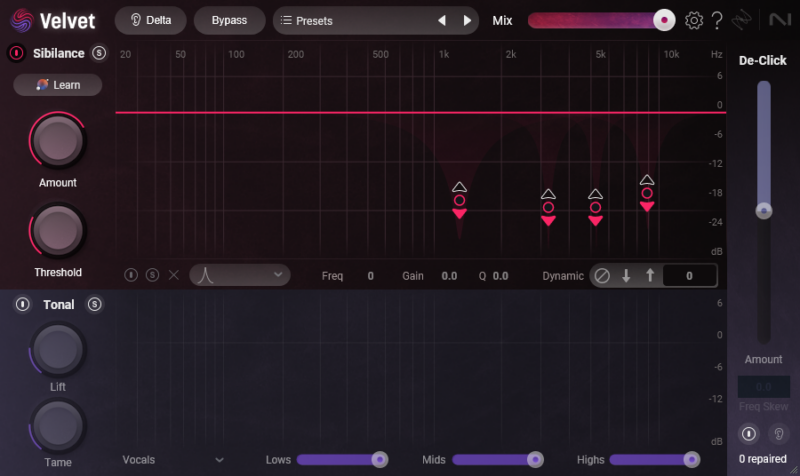Select the band node near 3k

pos(548,207)
